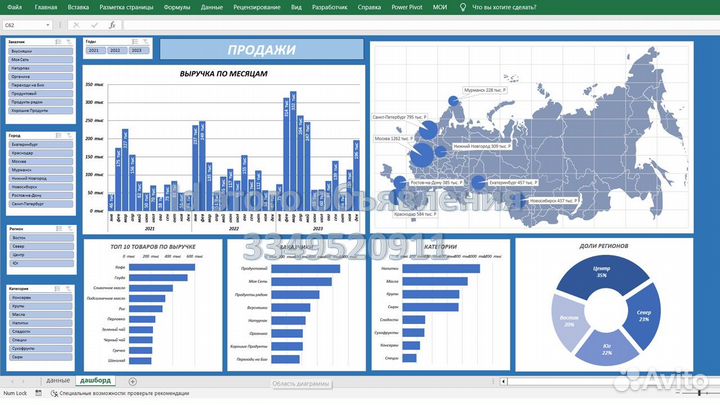
Task: Open the МОИ ribbon tab
Action: coord(440,7)
